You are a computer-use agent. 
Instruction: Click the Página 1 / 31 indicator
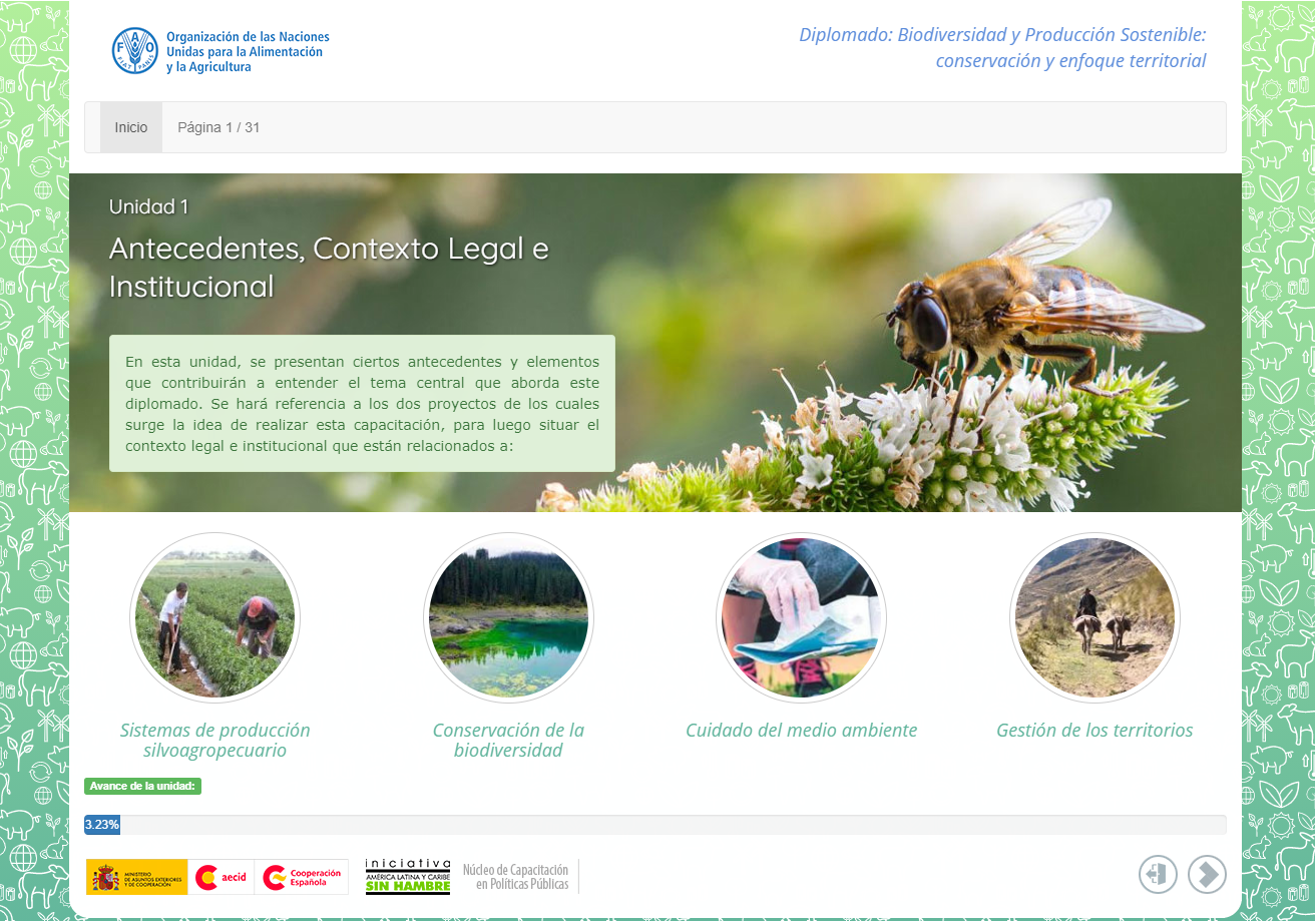click(219, 127)
